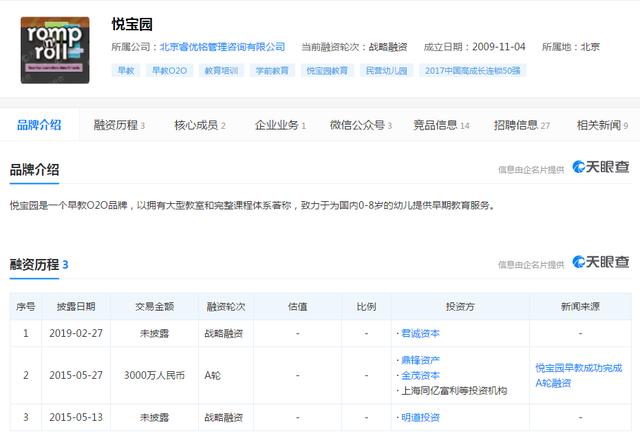The image size is (640, 436).
Task: Click 天眼查 logo beside 品牌介绍 heading
Action: pyautogui.click(x=600, y=167)
